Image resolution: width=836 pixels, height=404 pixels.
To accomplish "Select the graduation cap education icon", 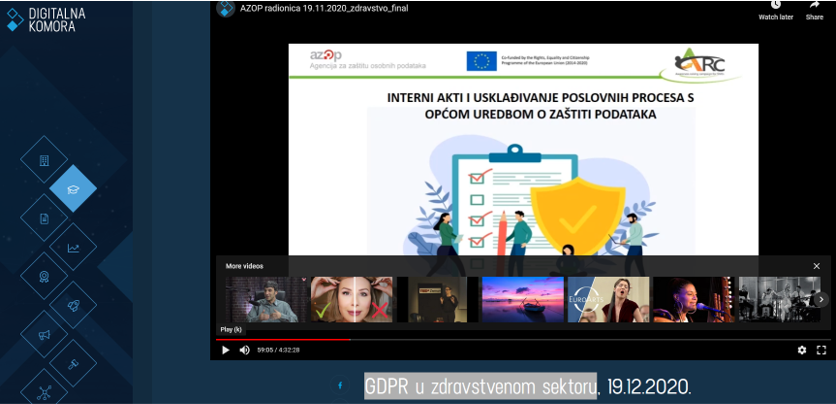I will [73, 189].
